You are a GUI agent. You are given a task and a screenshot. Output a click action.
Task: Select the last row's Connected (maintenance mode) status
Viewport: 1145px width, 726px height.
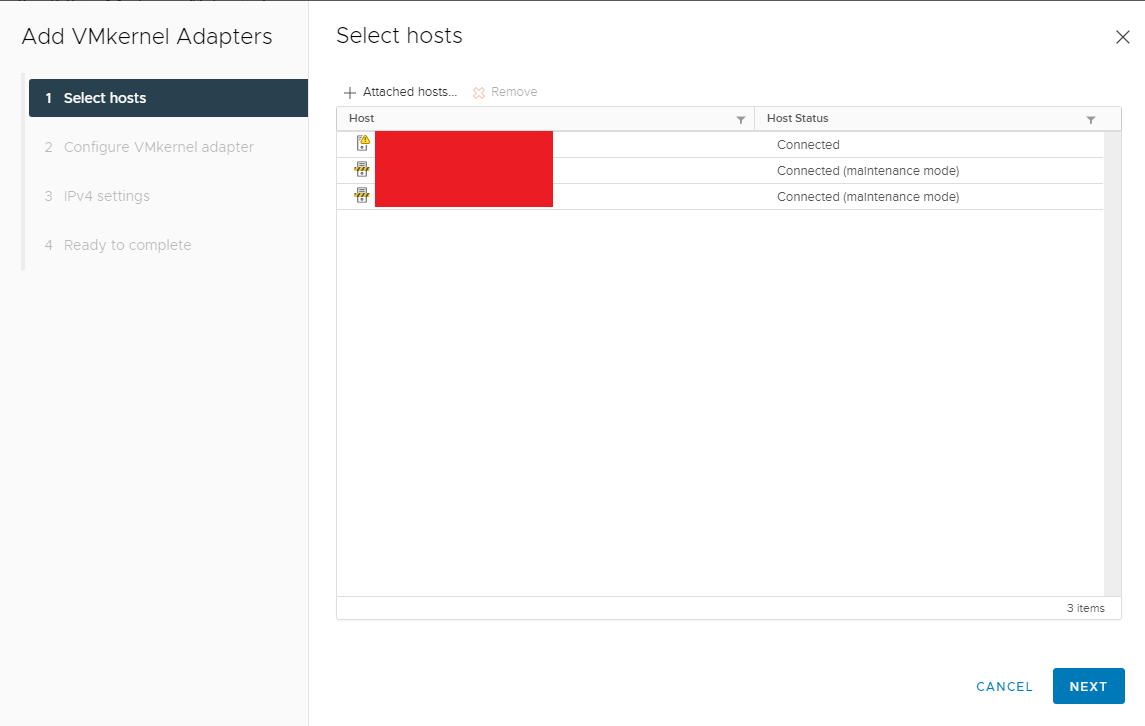868,196
